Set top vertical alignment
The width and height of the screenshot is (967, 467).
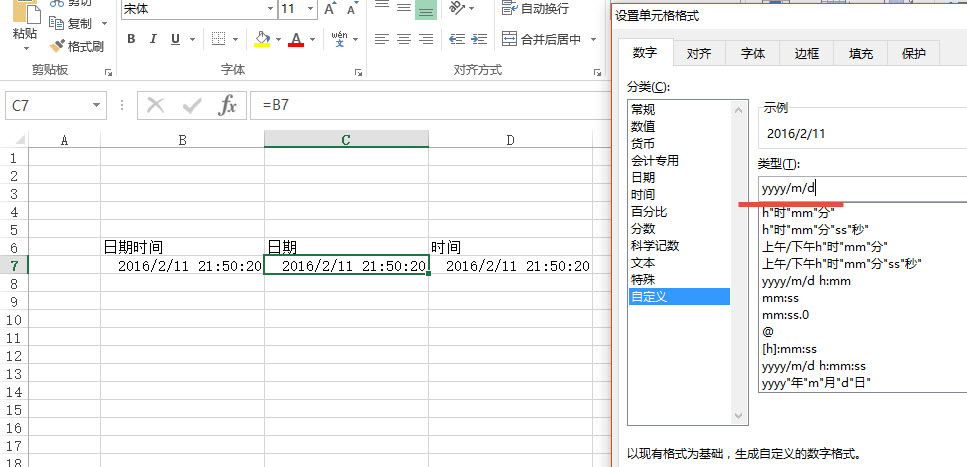382,7
